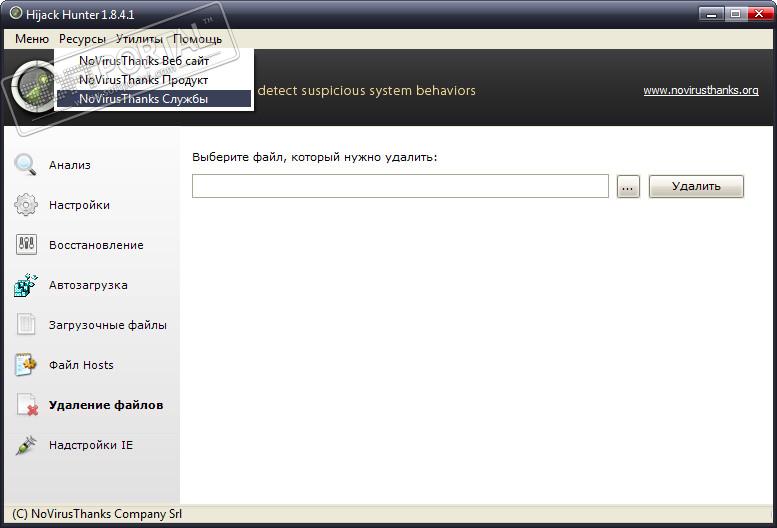Open the Утилиты menu
The width and height of the screenshot is (777, 528).
tap(139, 39)
